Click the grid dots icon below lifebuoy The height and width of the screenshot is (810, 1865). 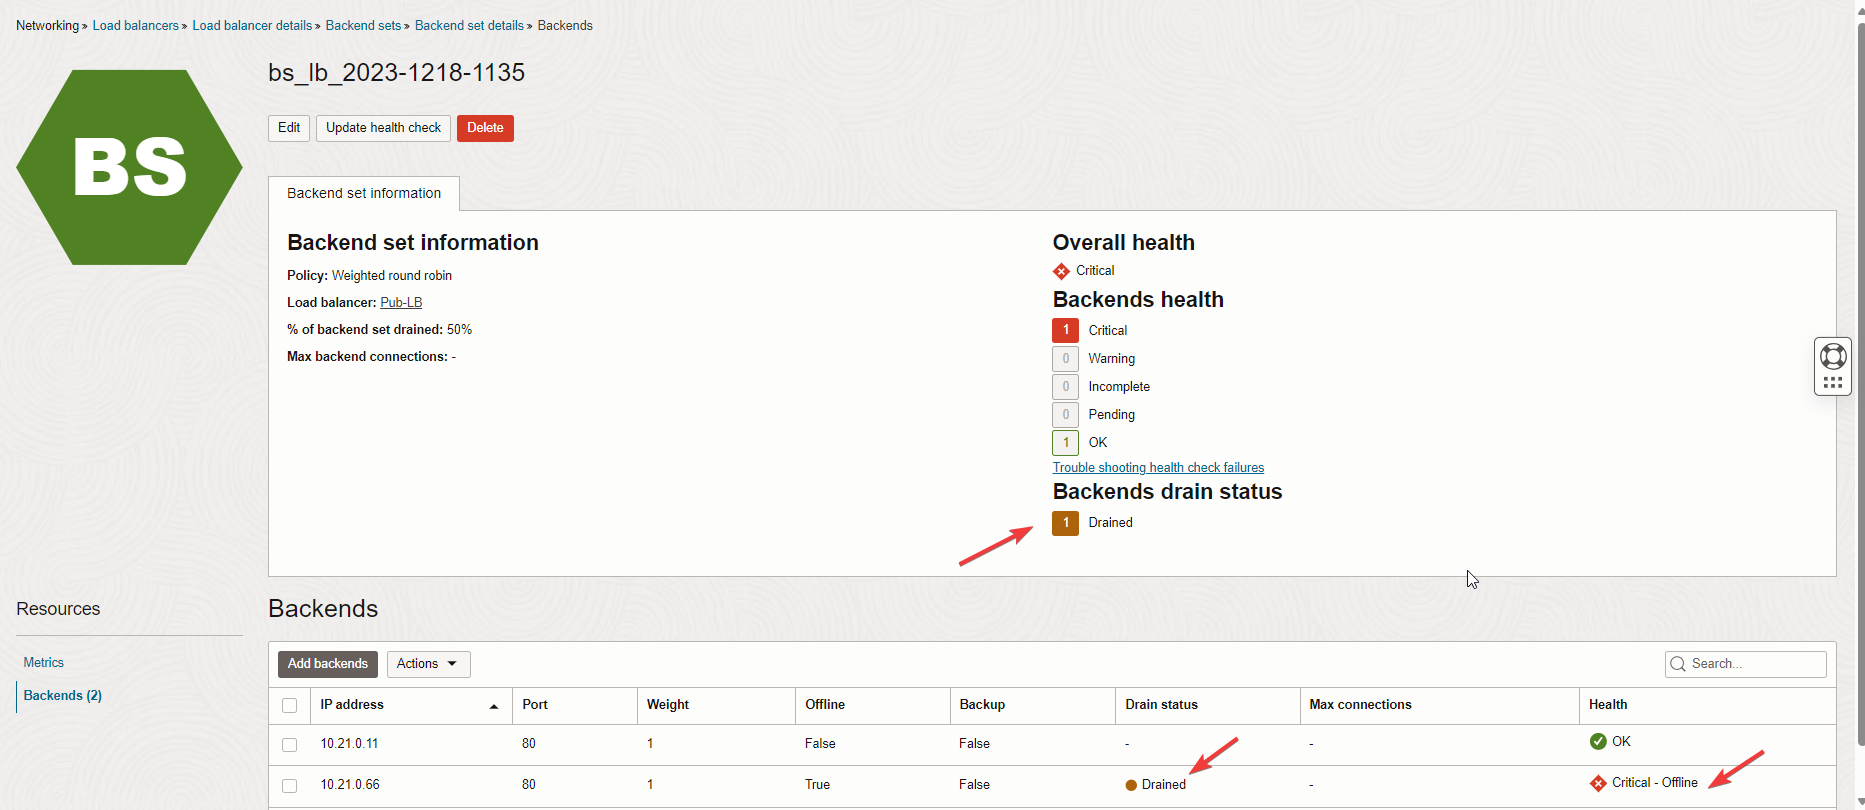coord(1833,383)
